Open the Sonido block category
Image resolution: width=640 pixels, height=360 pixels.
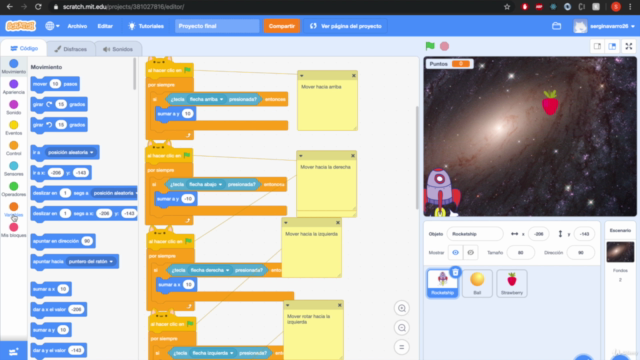pos(13,107)
